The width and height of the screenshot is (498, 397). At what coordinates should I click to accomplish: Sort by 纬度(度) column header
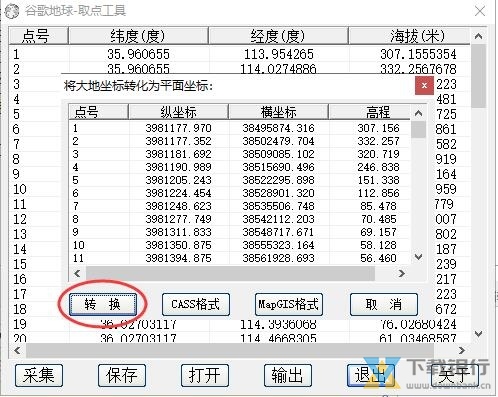[138, 36]
